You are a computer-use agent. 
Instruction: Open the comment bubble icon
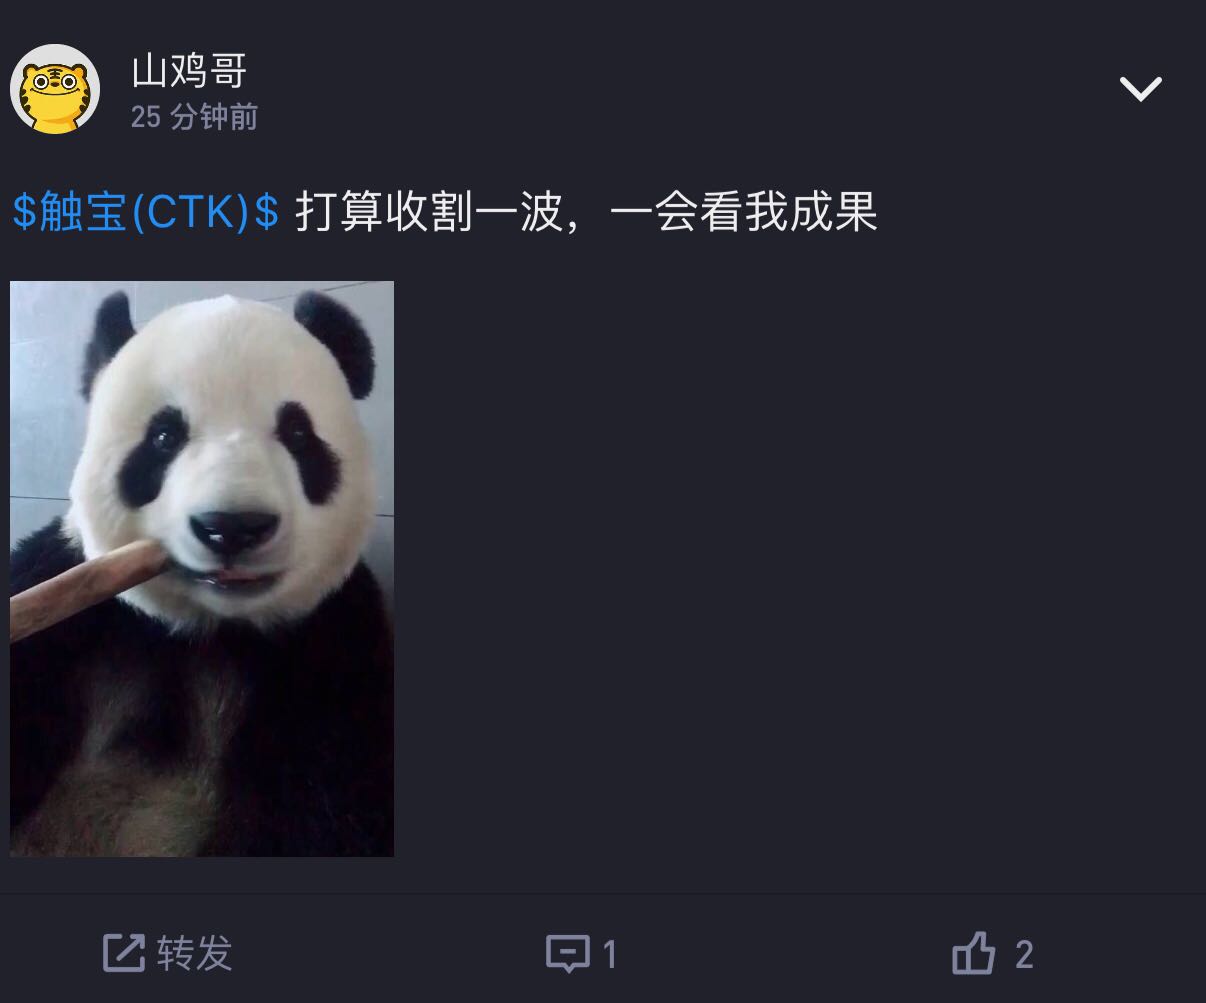pyautogui.click(x=567, y=954)
